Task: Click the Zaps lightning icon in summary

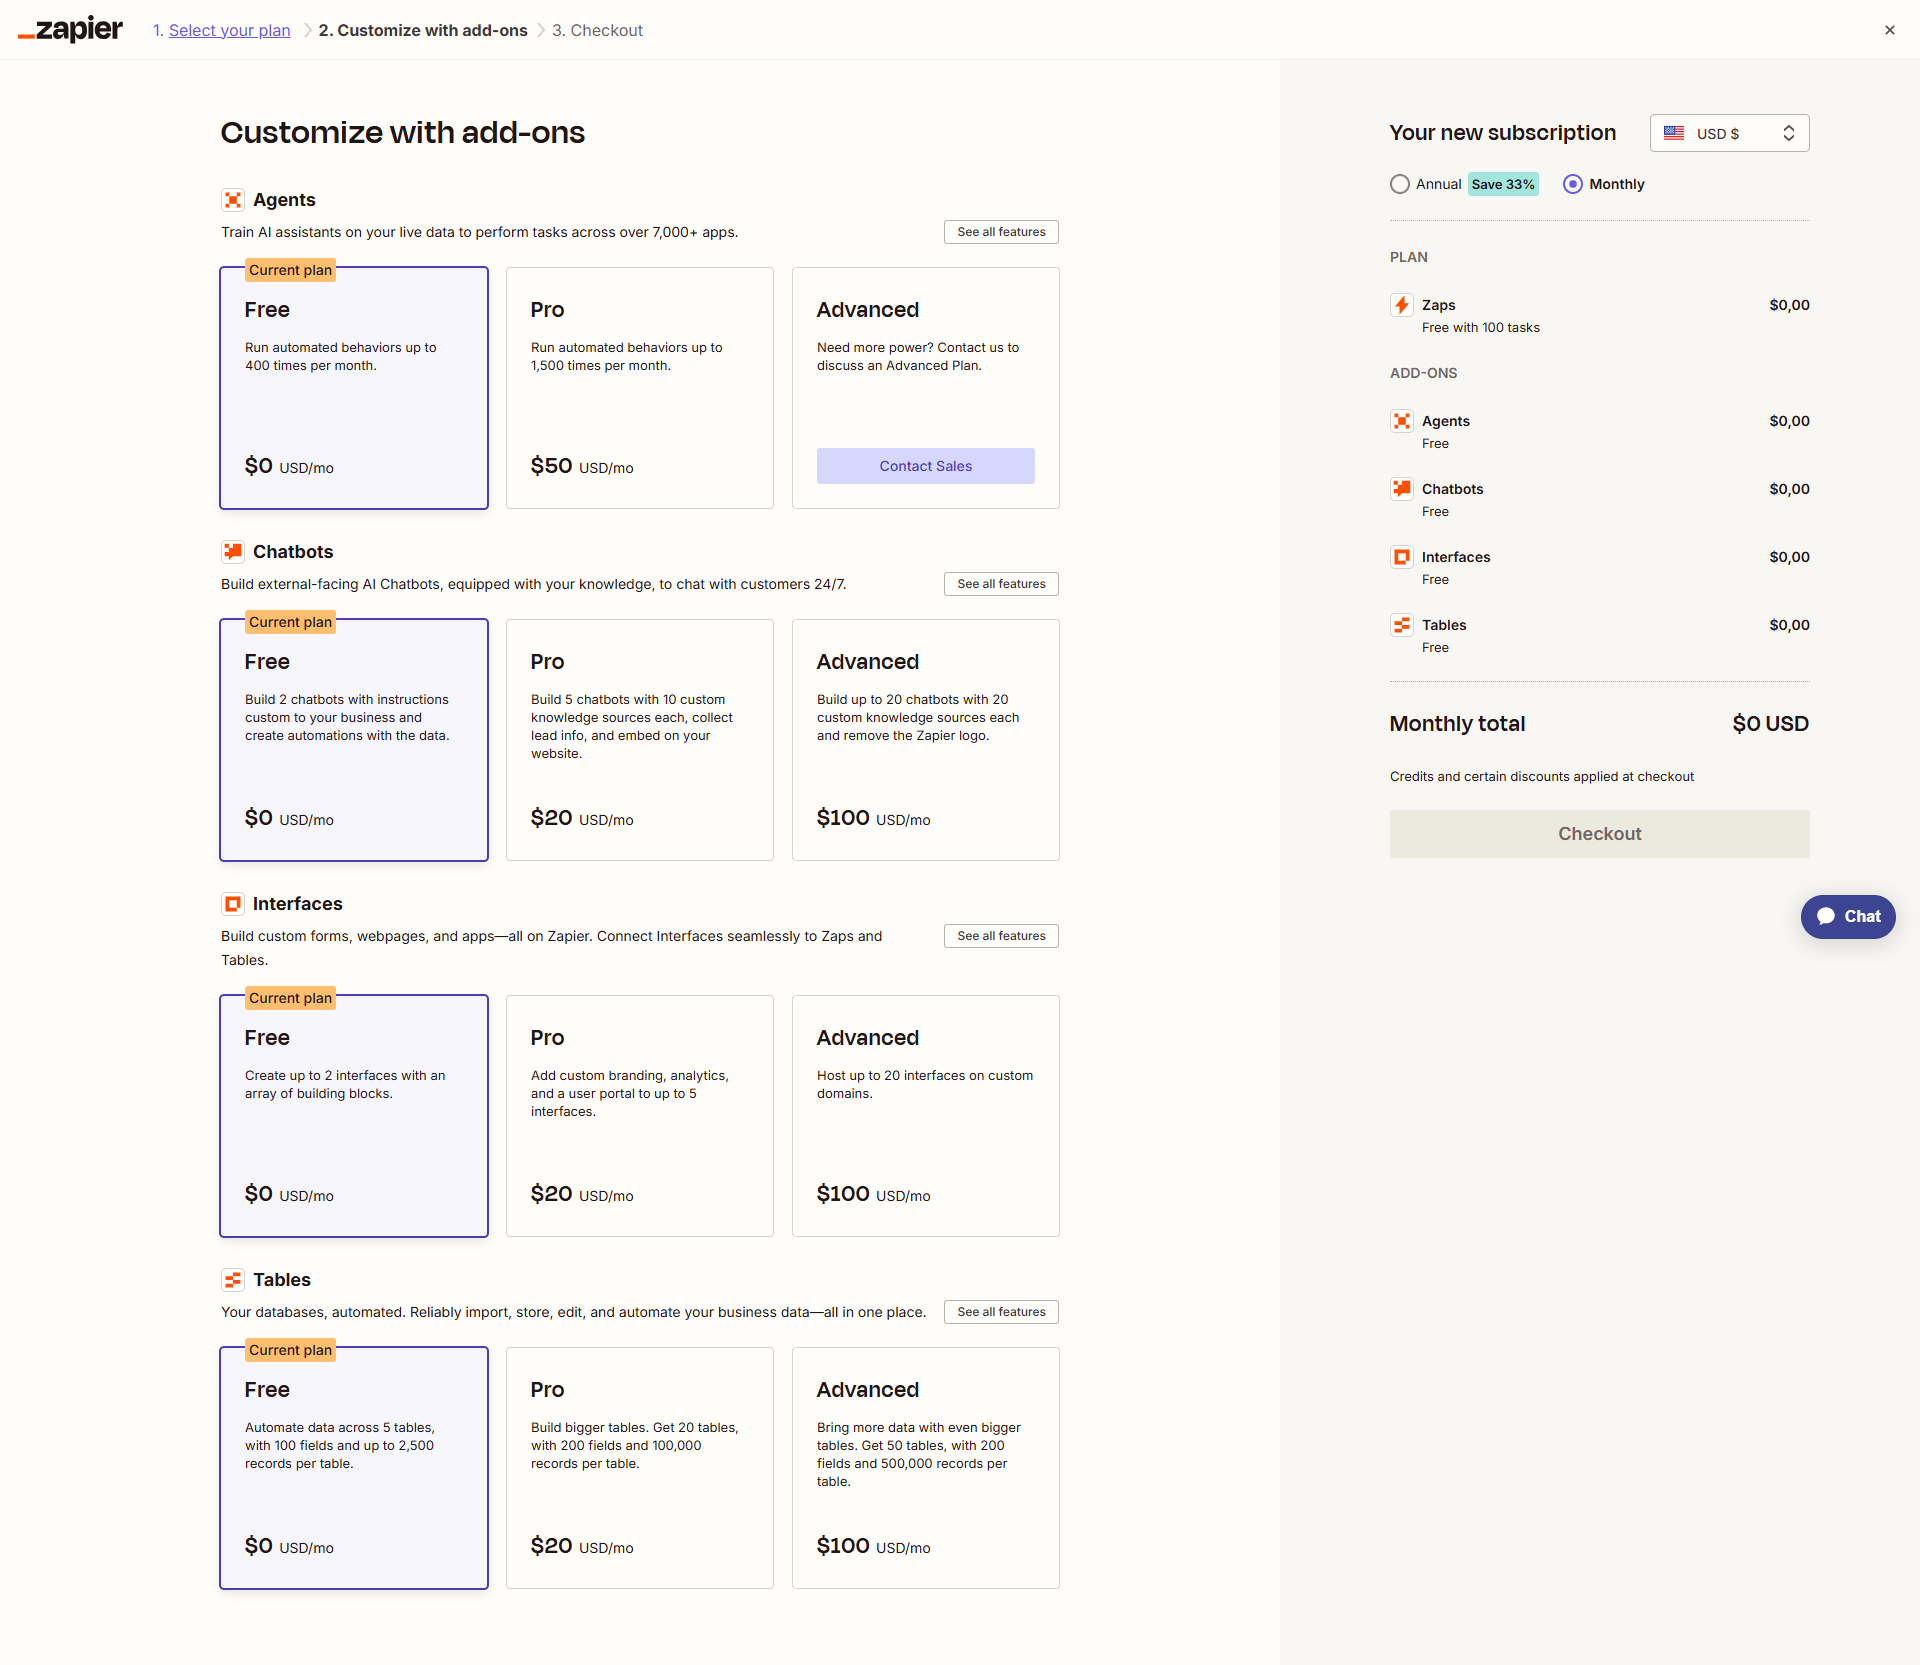Action: [1402, 305]
